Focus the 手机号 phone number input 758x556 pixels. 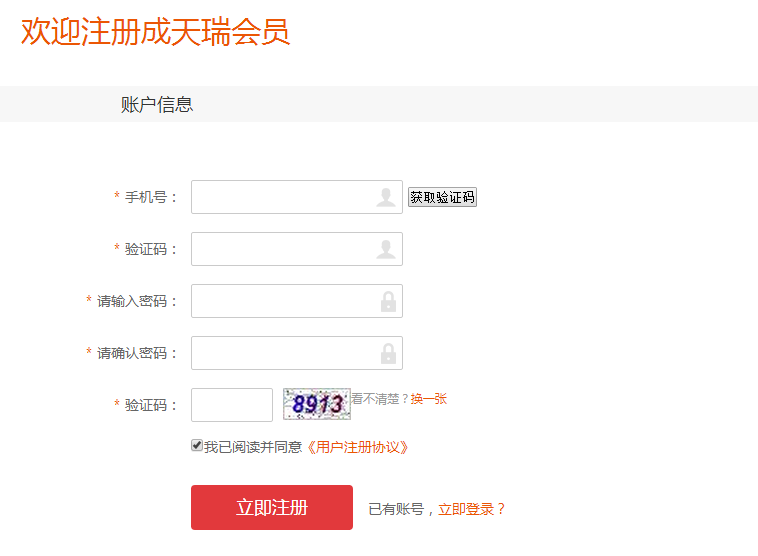297,197
